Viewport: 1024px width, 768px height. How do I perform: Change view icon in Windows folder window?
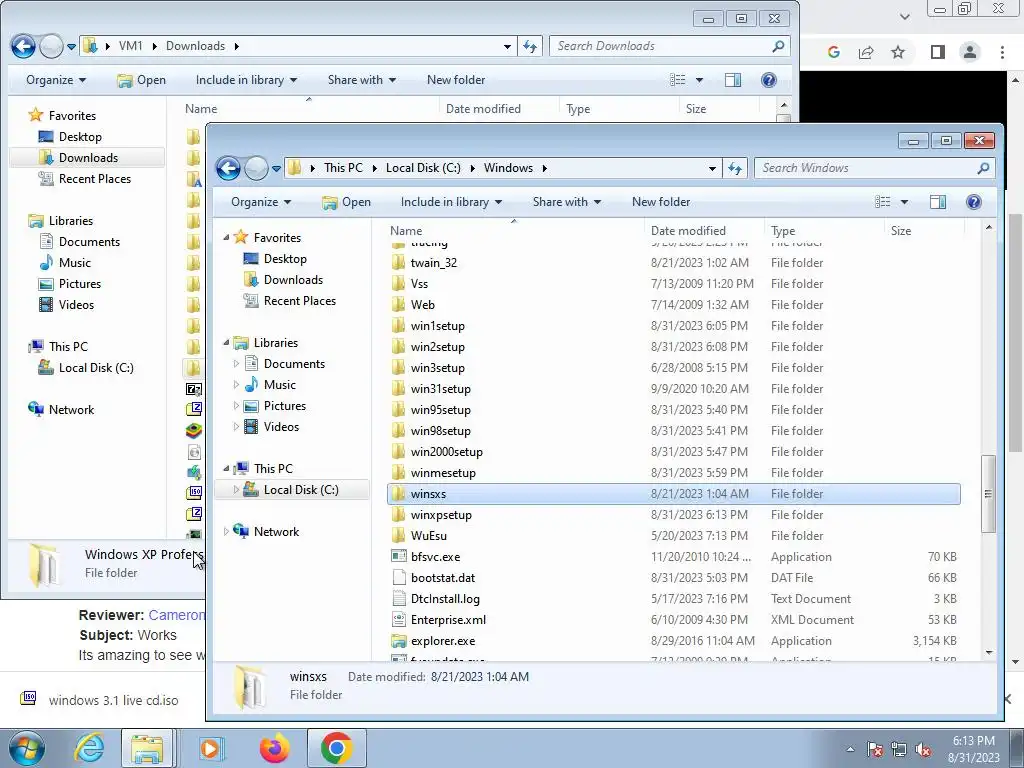[883, 202]
